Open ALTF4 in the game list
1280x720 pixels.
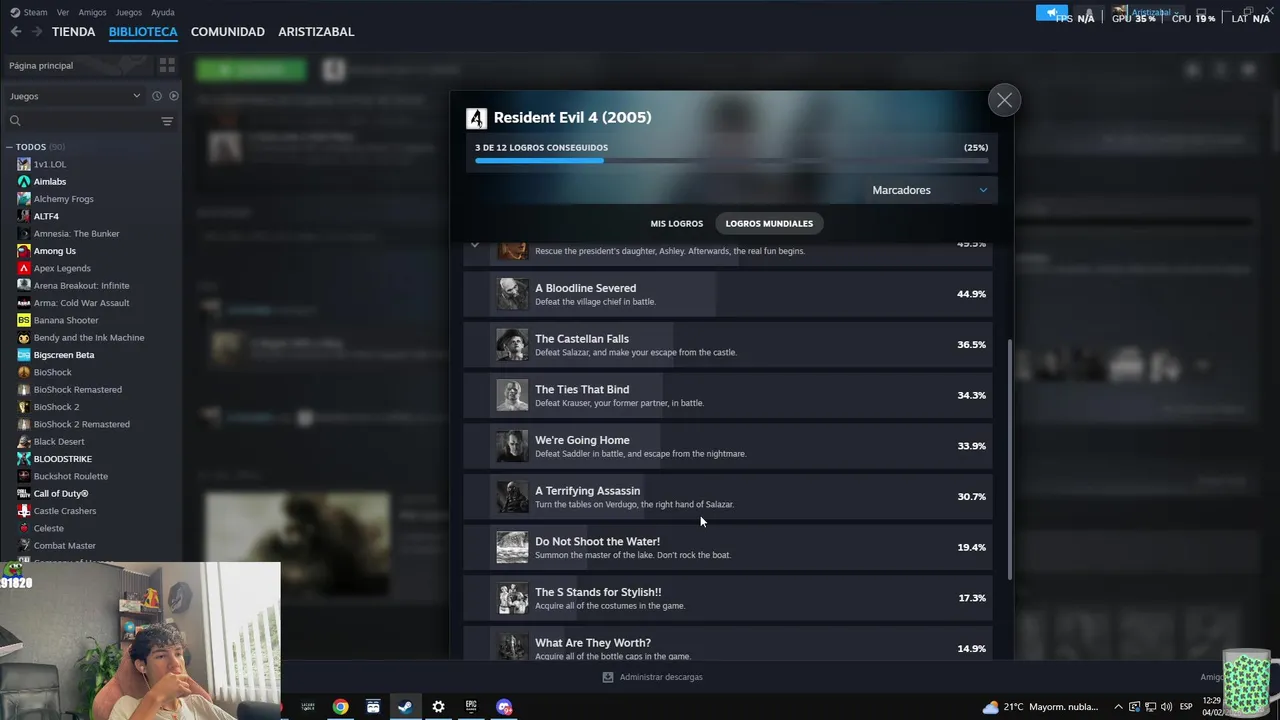tap(46, 216)
